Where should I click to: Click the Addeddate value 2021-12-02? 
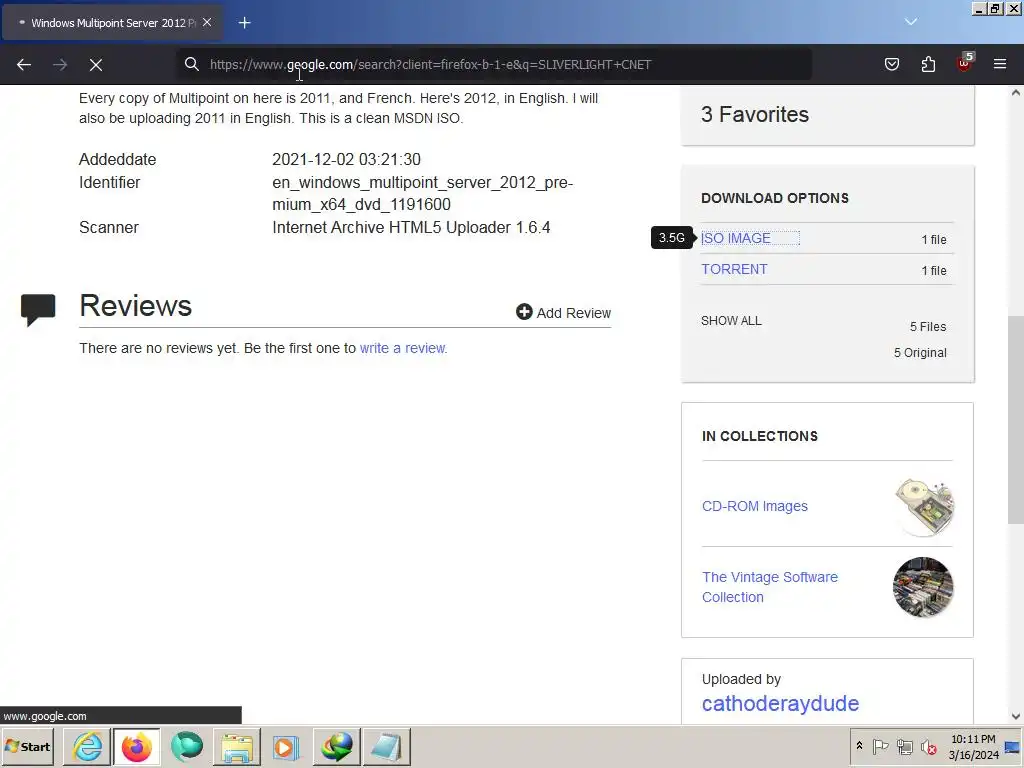pos(346,159)
